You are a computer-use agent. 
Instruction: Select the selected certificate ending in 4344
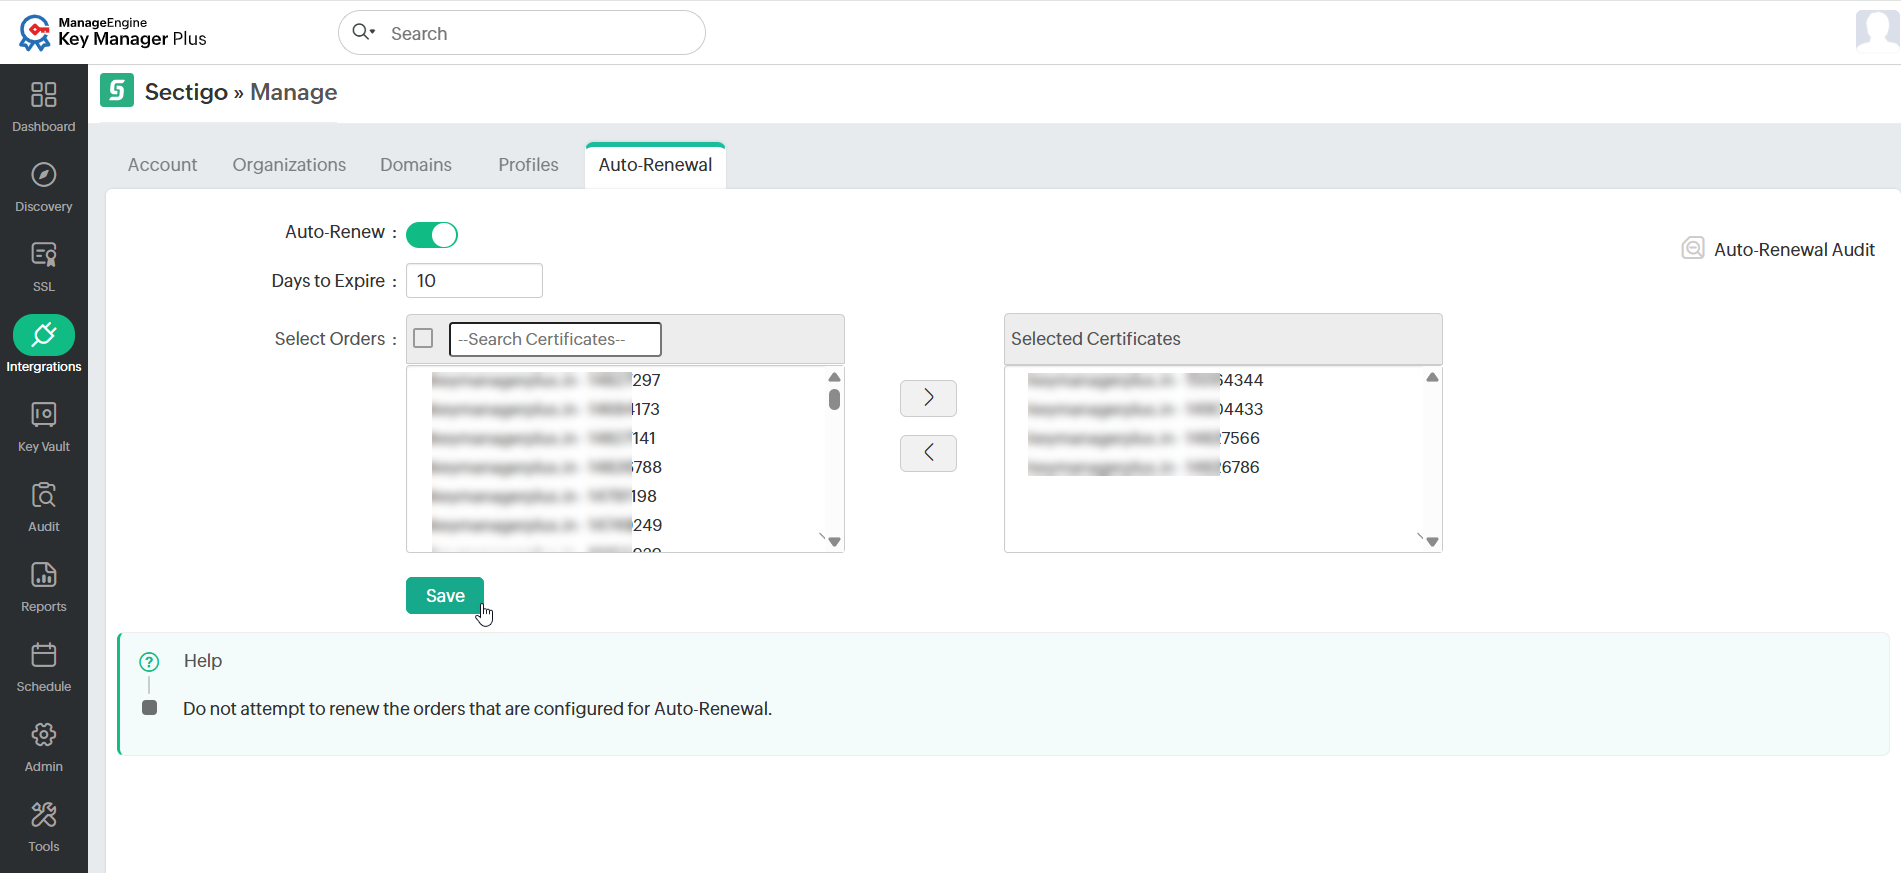(x=1145, y=380)
